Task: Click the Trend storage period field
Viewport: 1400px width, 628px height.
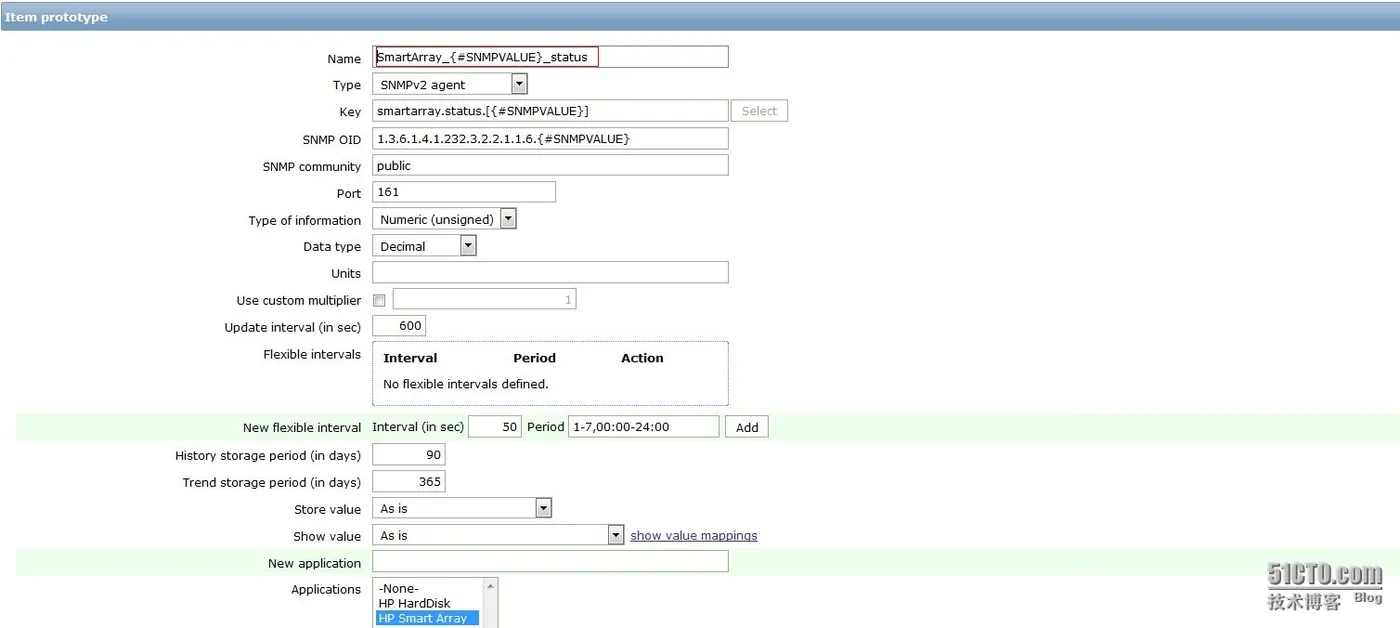Action: (408, 482)
